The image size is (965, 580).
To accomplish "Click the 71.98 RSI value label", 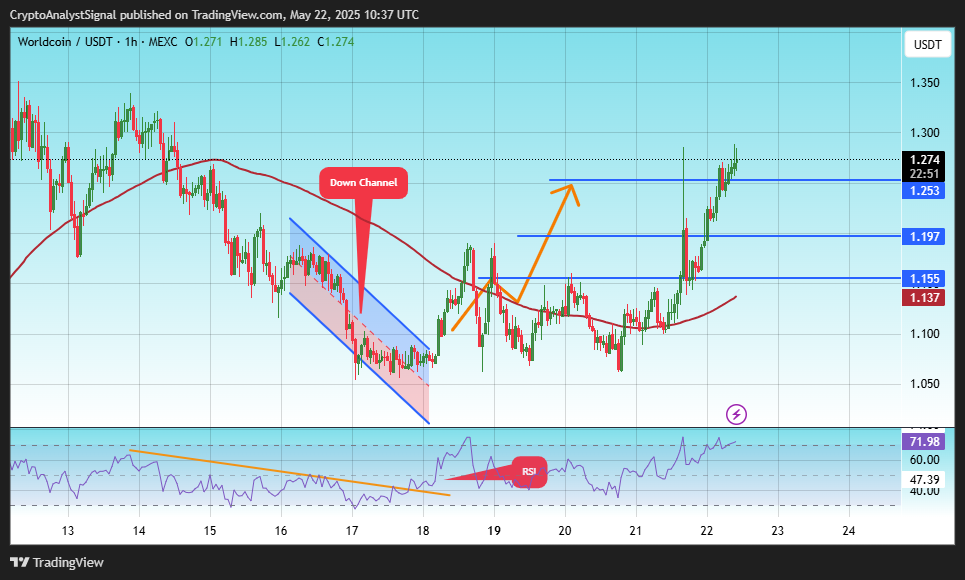I will click(x=923, y=441).
